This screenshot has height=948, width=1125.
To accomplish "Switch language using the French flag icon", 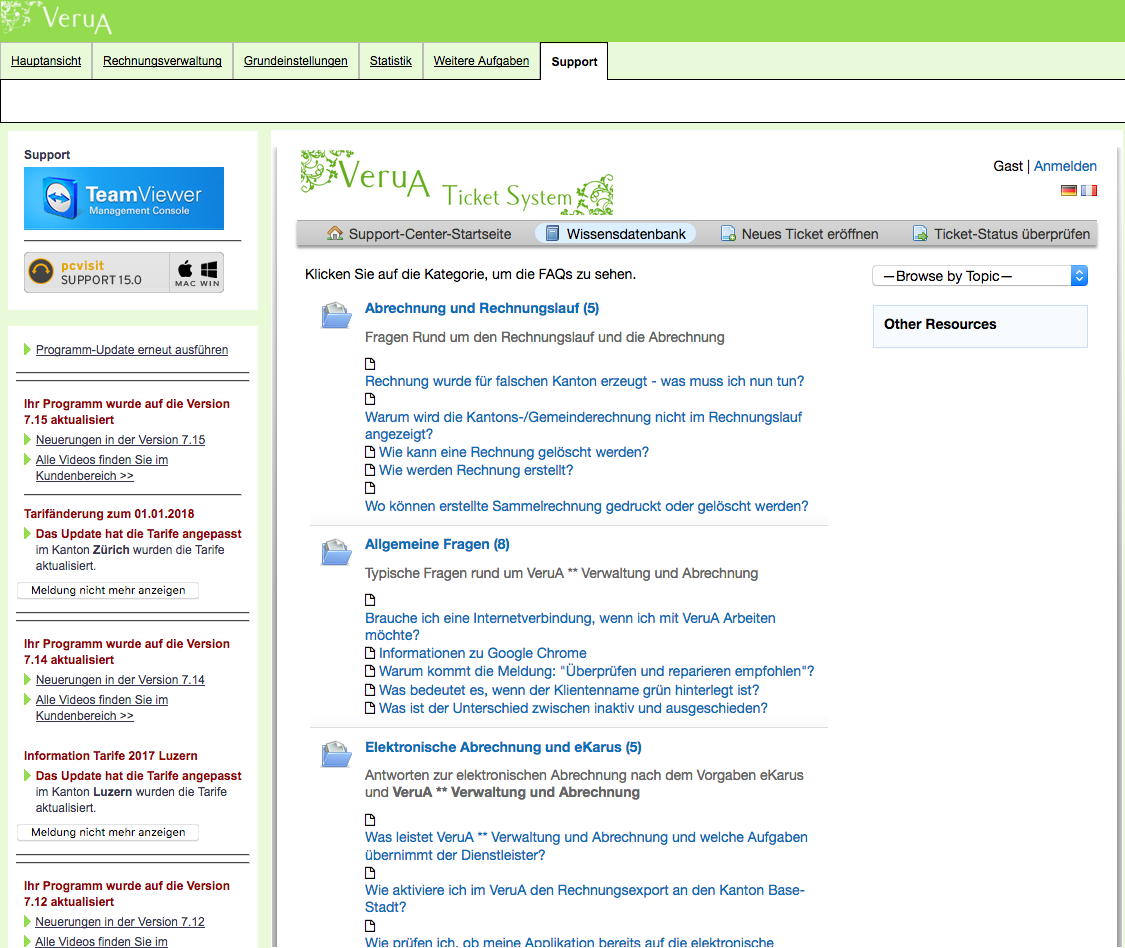I will (x=1088, y=190).
